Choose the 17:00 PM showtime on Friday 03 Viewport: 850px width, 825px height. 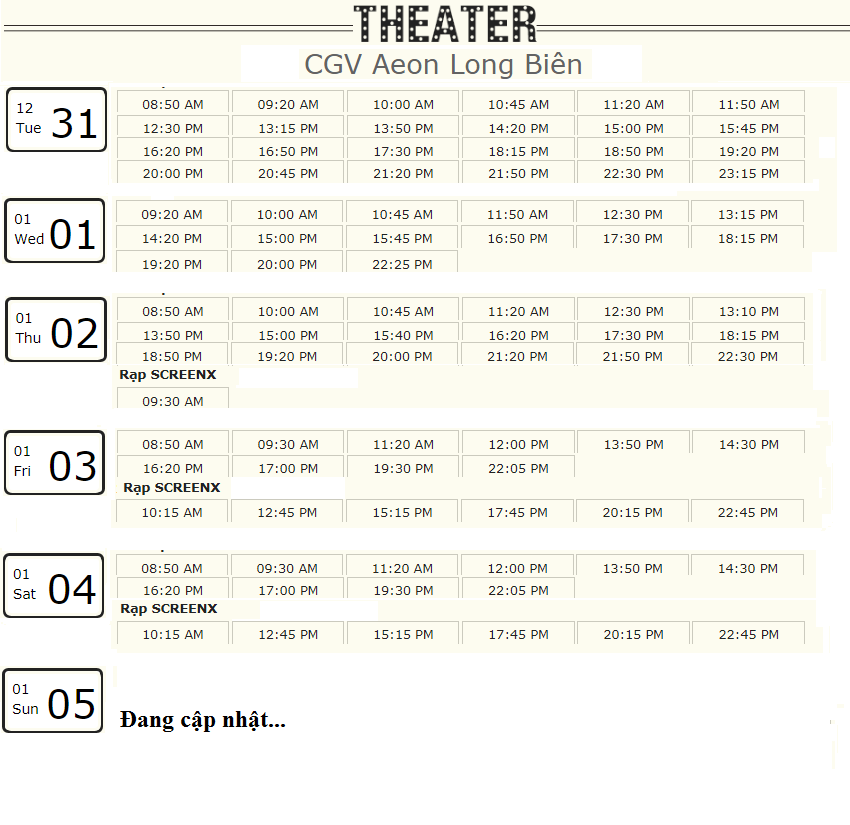click(288, 467)
